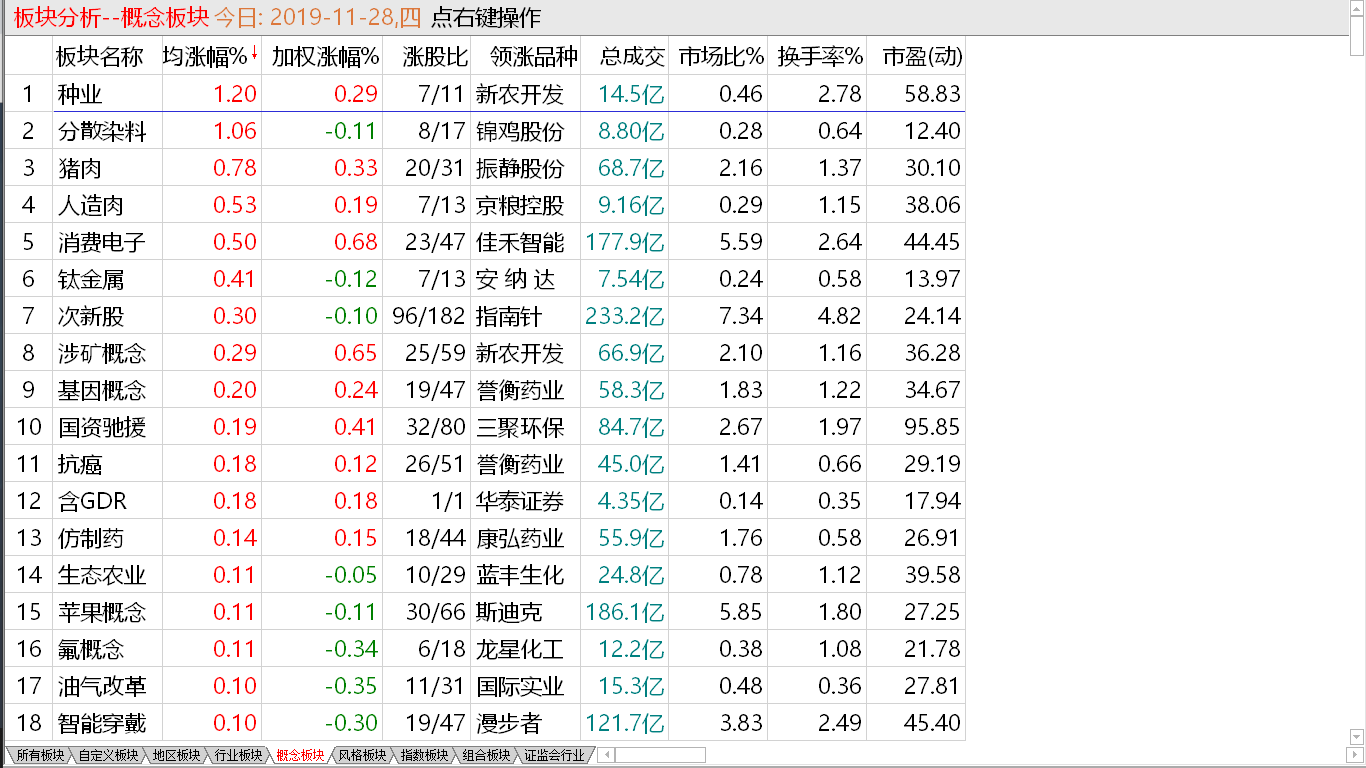Select the 猪肉 sector name

79,168
